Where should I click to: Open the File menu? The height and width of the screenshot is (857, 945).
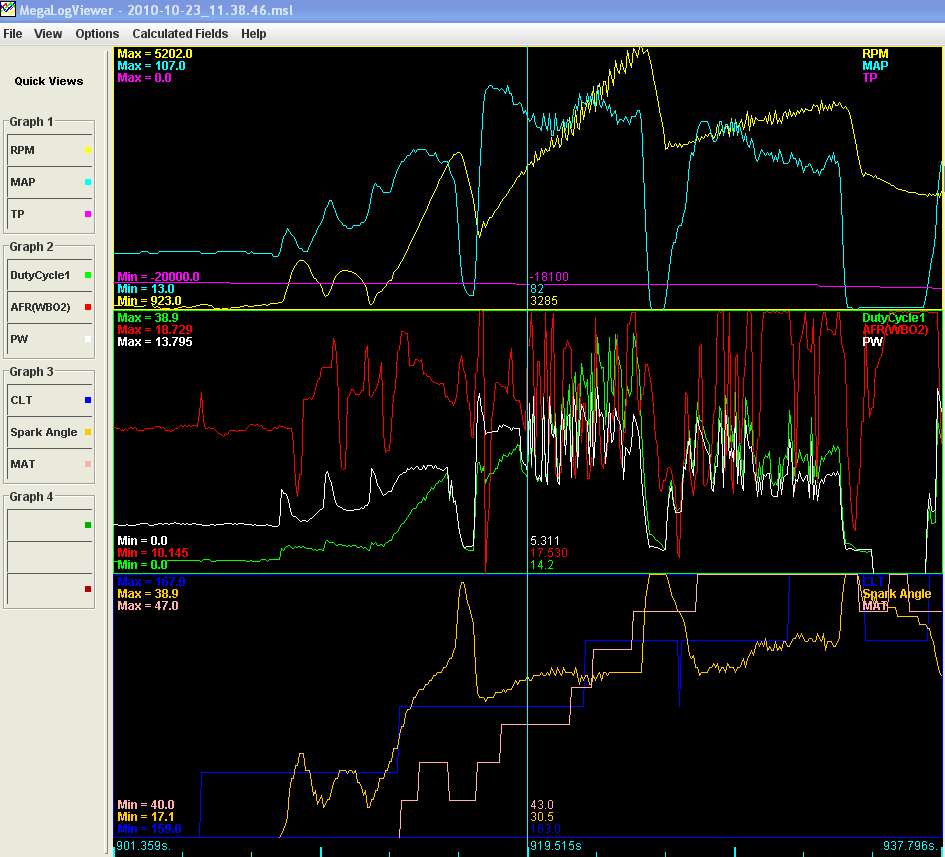(x=13, y=33)
